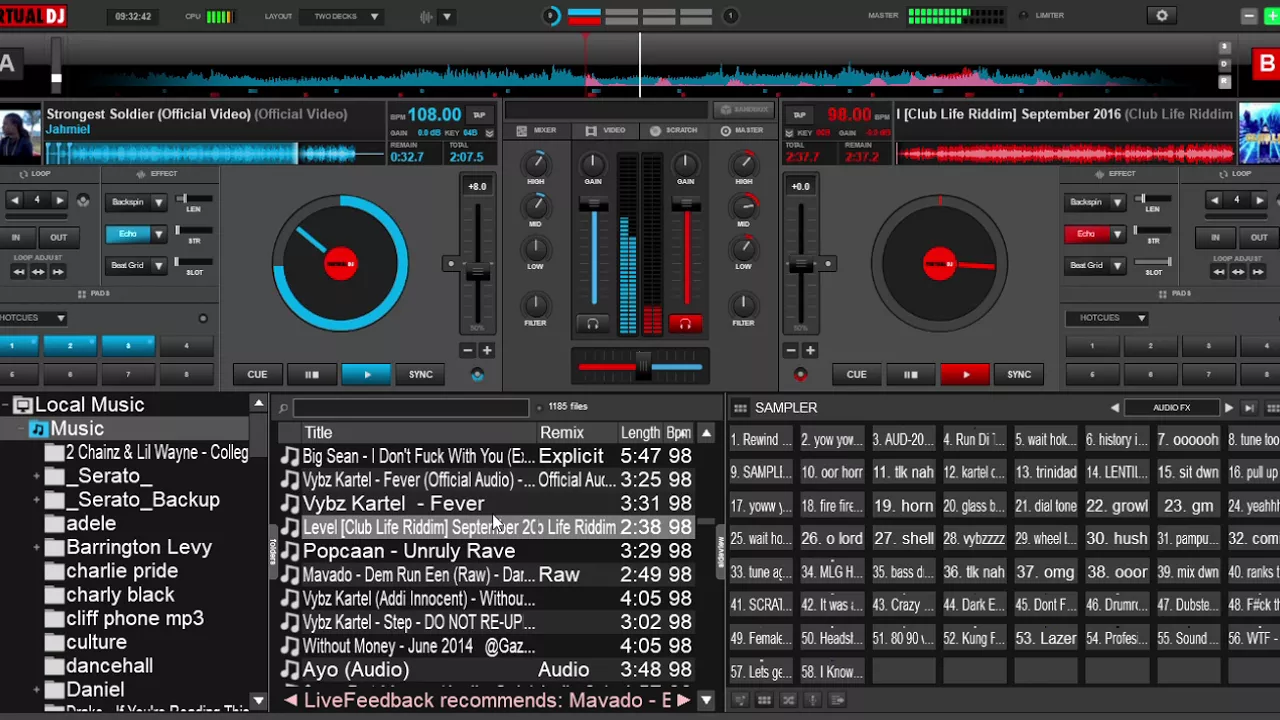Open right deck Echo effect dropdown arrow
1280x720 pixels.
pyautogui.click(x=1116, y=234)
